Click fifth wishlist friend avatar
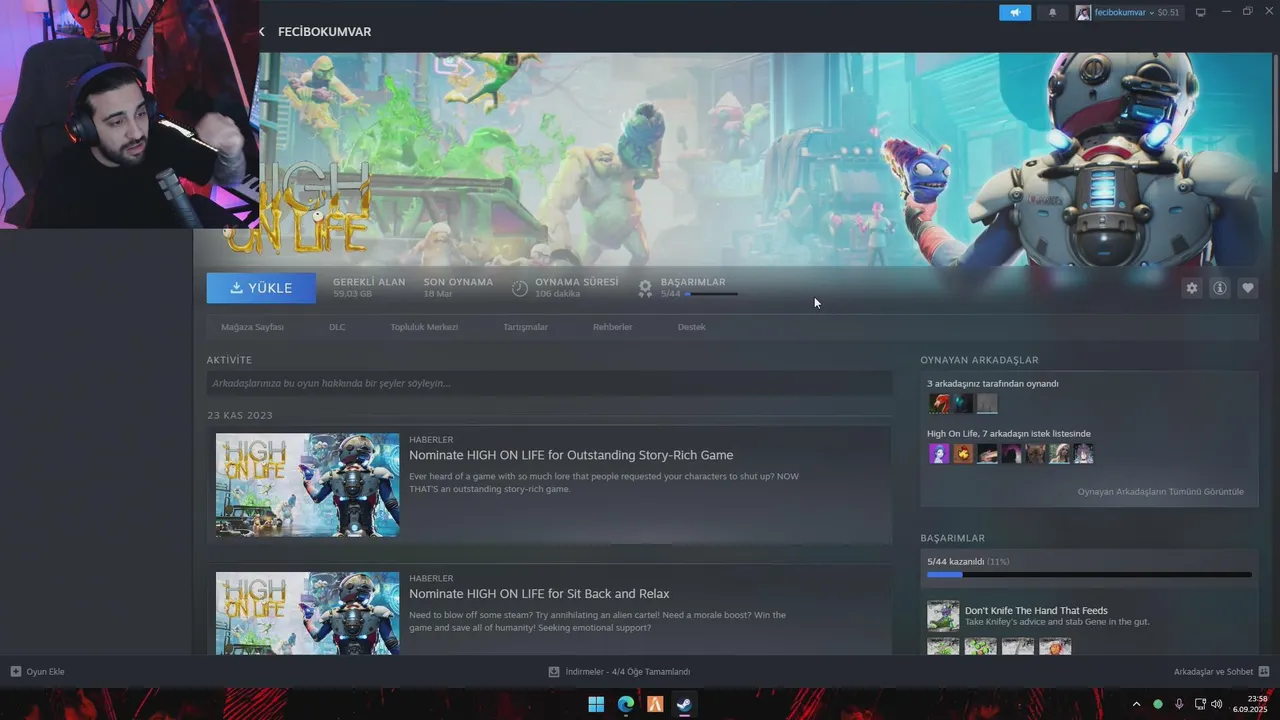This screenshot has width=1280, height=720. pyautogui.click(x=1035, y=454)
